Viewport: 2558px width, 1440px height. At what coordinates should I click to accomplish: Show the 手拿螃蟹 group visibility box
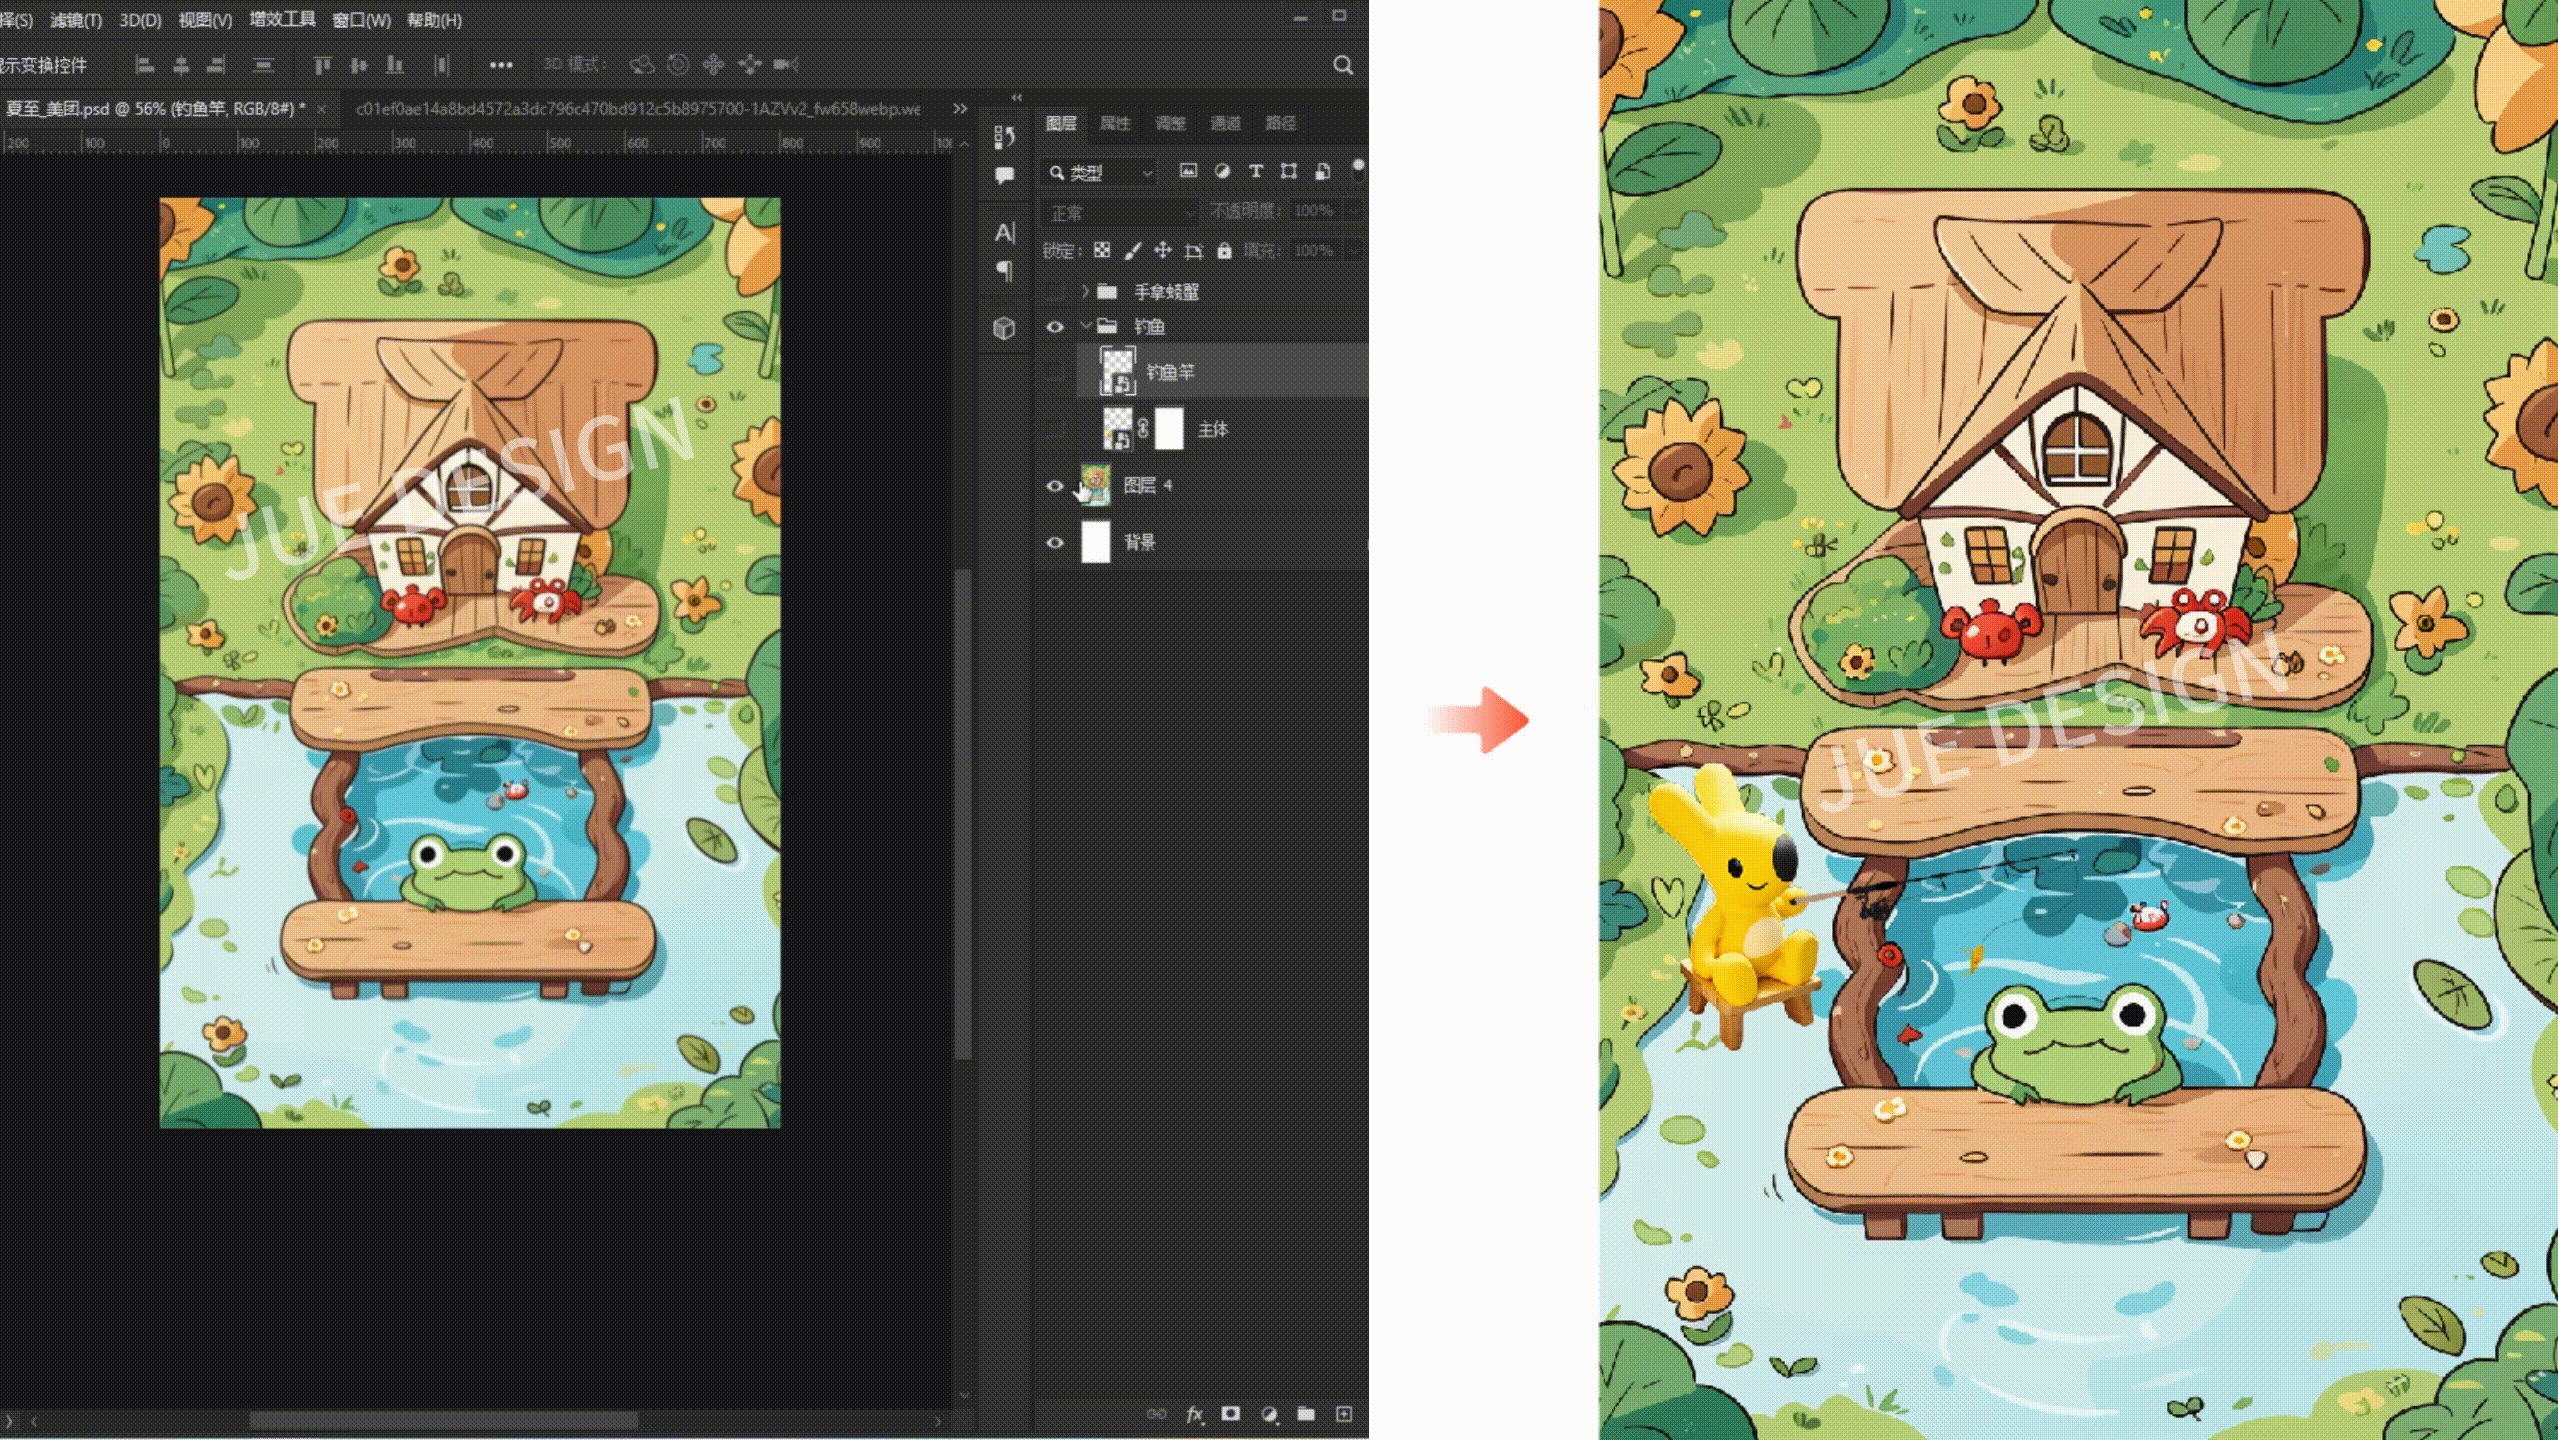click(1055, 292)
